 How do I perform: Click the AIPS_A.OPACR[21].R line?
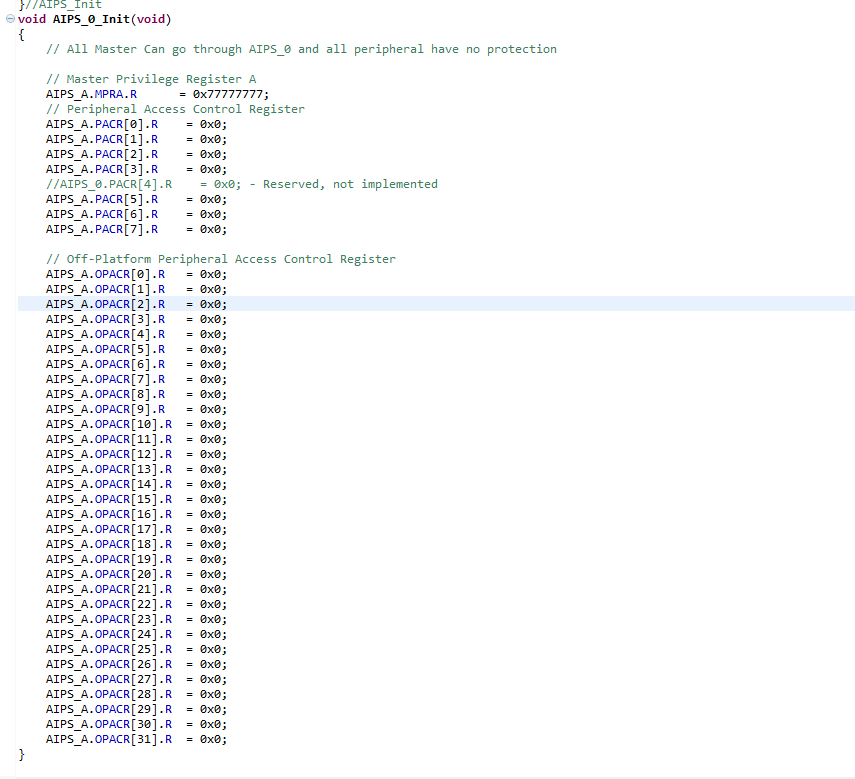136,589
